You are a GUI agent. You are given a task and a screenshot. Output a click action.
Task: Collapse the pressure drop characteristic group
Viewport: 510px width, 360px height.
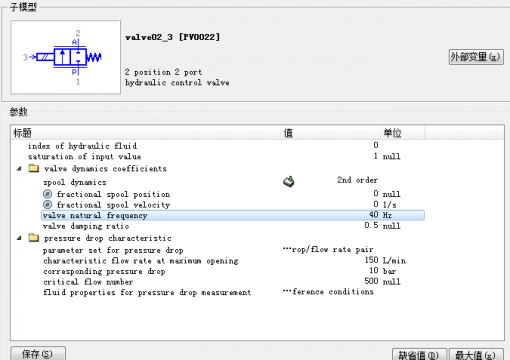coord(19,238)
